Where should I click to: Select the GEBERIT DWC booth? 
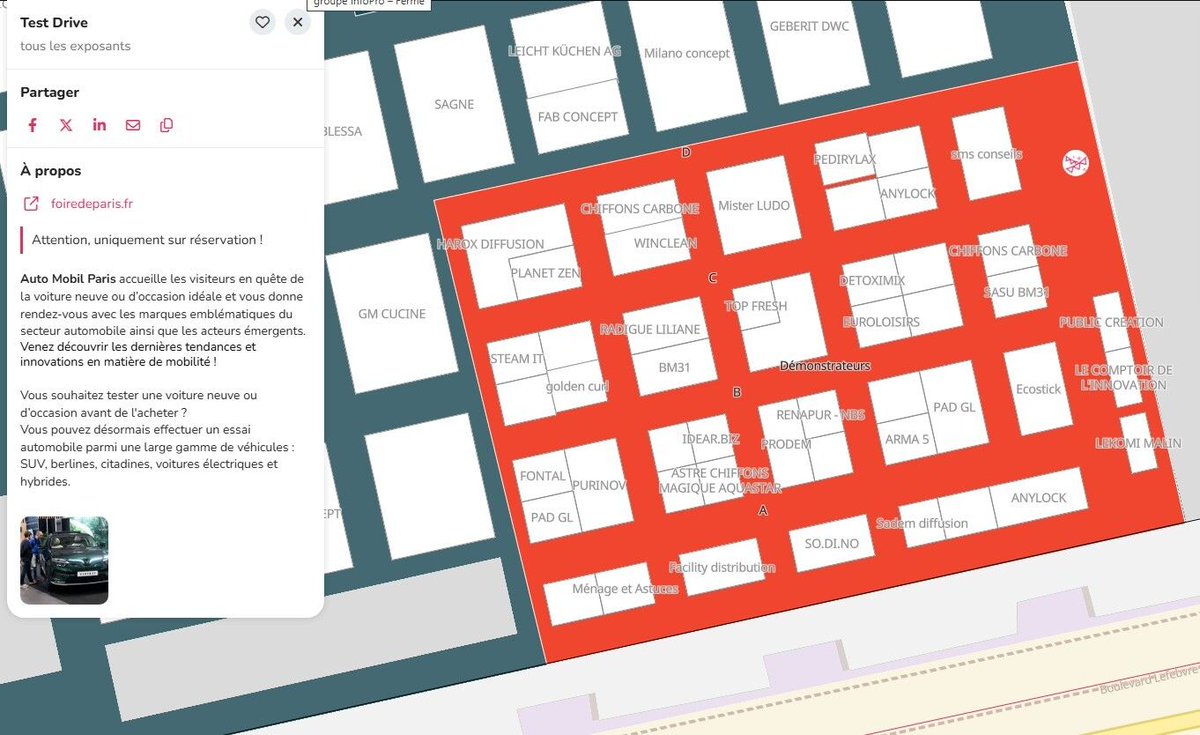tap(809, 26)
